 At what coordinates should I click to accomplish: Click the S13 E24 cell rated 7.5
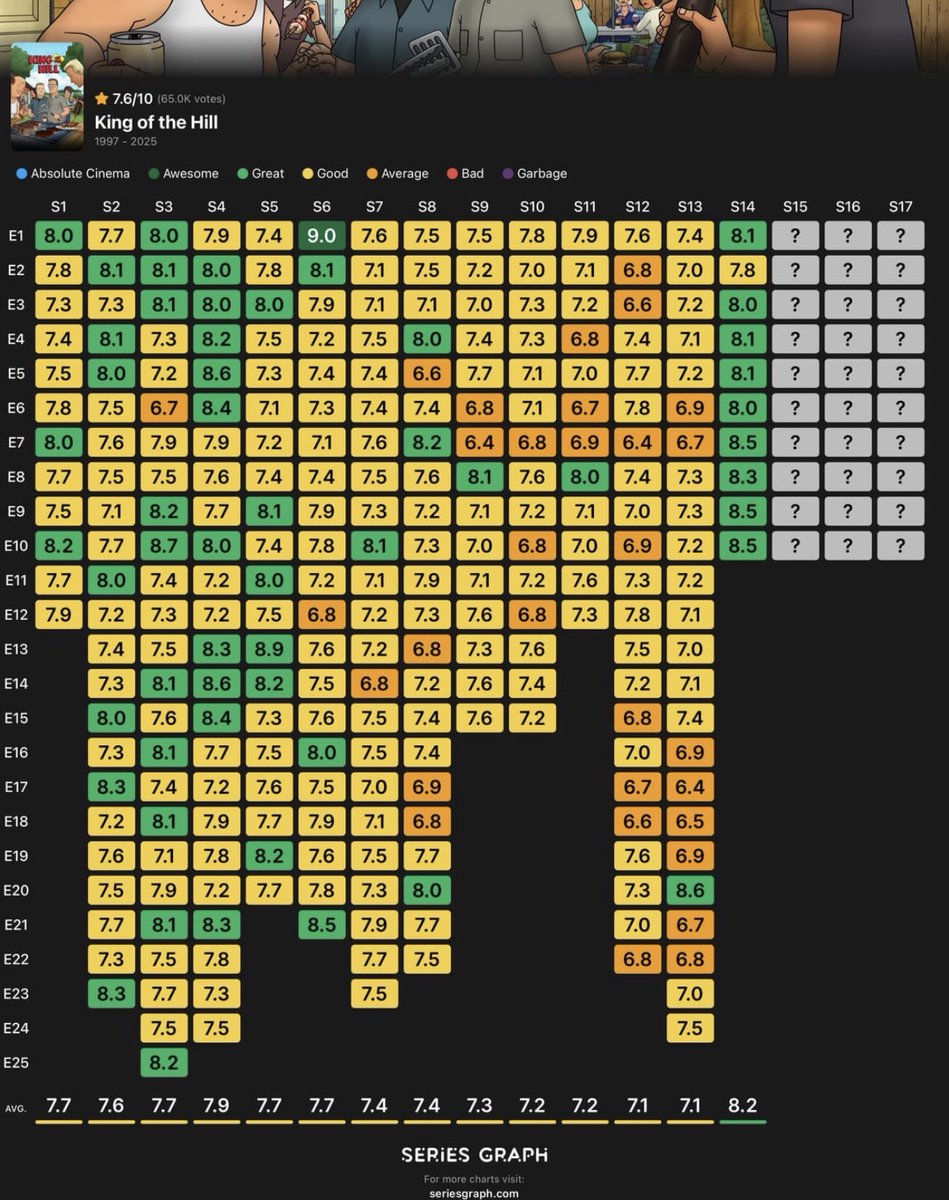coord(690,1028)
